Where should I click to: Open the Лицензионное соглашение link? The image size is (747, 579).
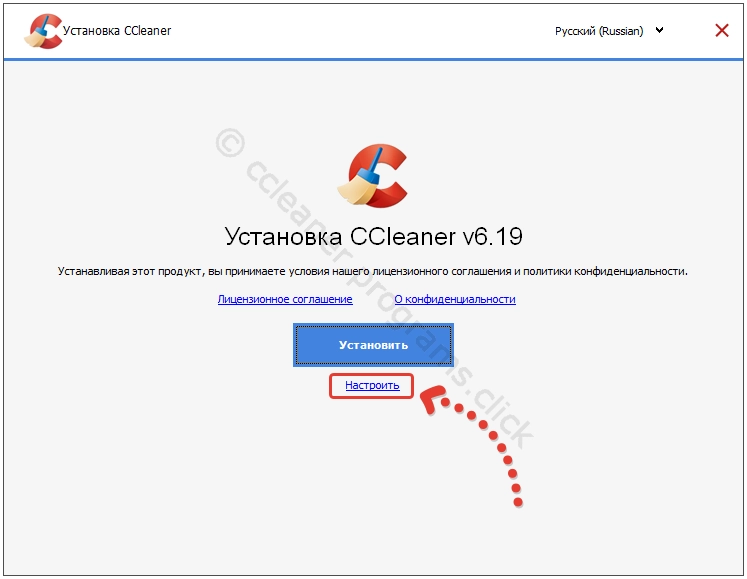[285, 299]
